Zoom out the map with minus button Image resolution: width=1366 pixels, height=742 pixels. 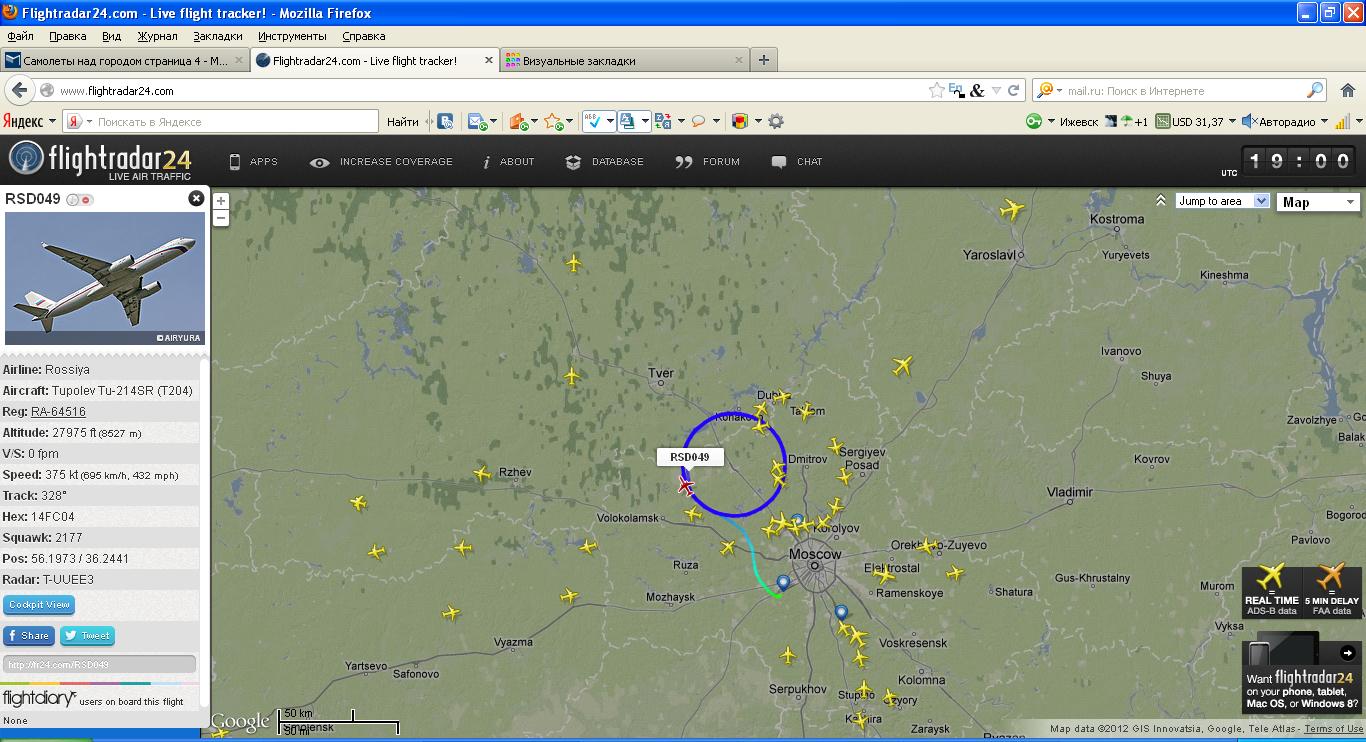[221, 217]
